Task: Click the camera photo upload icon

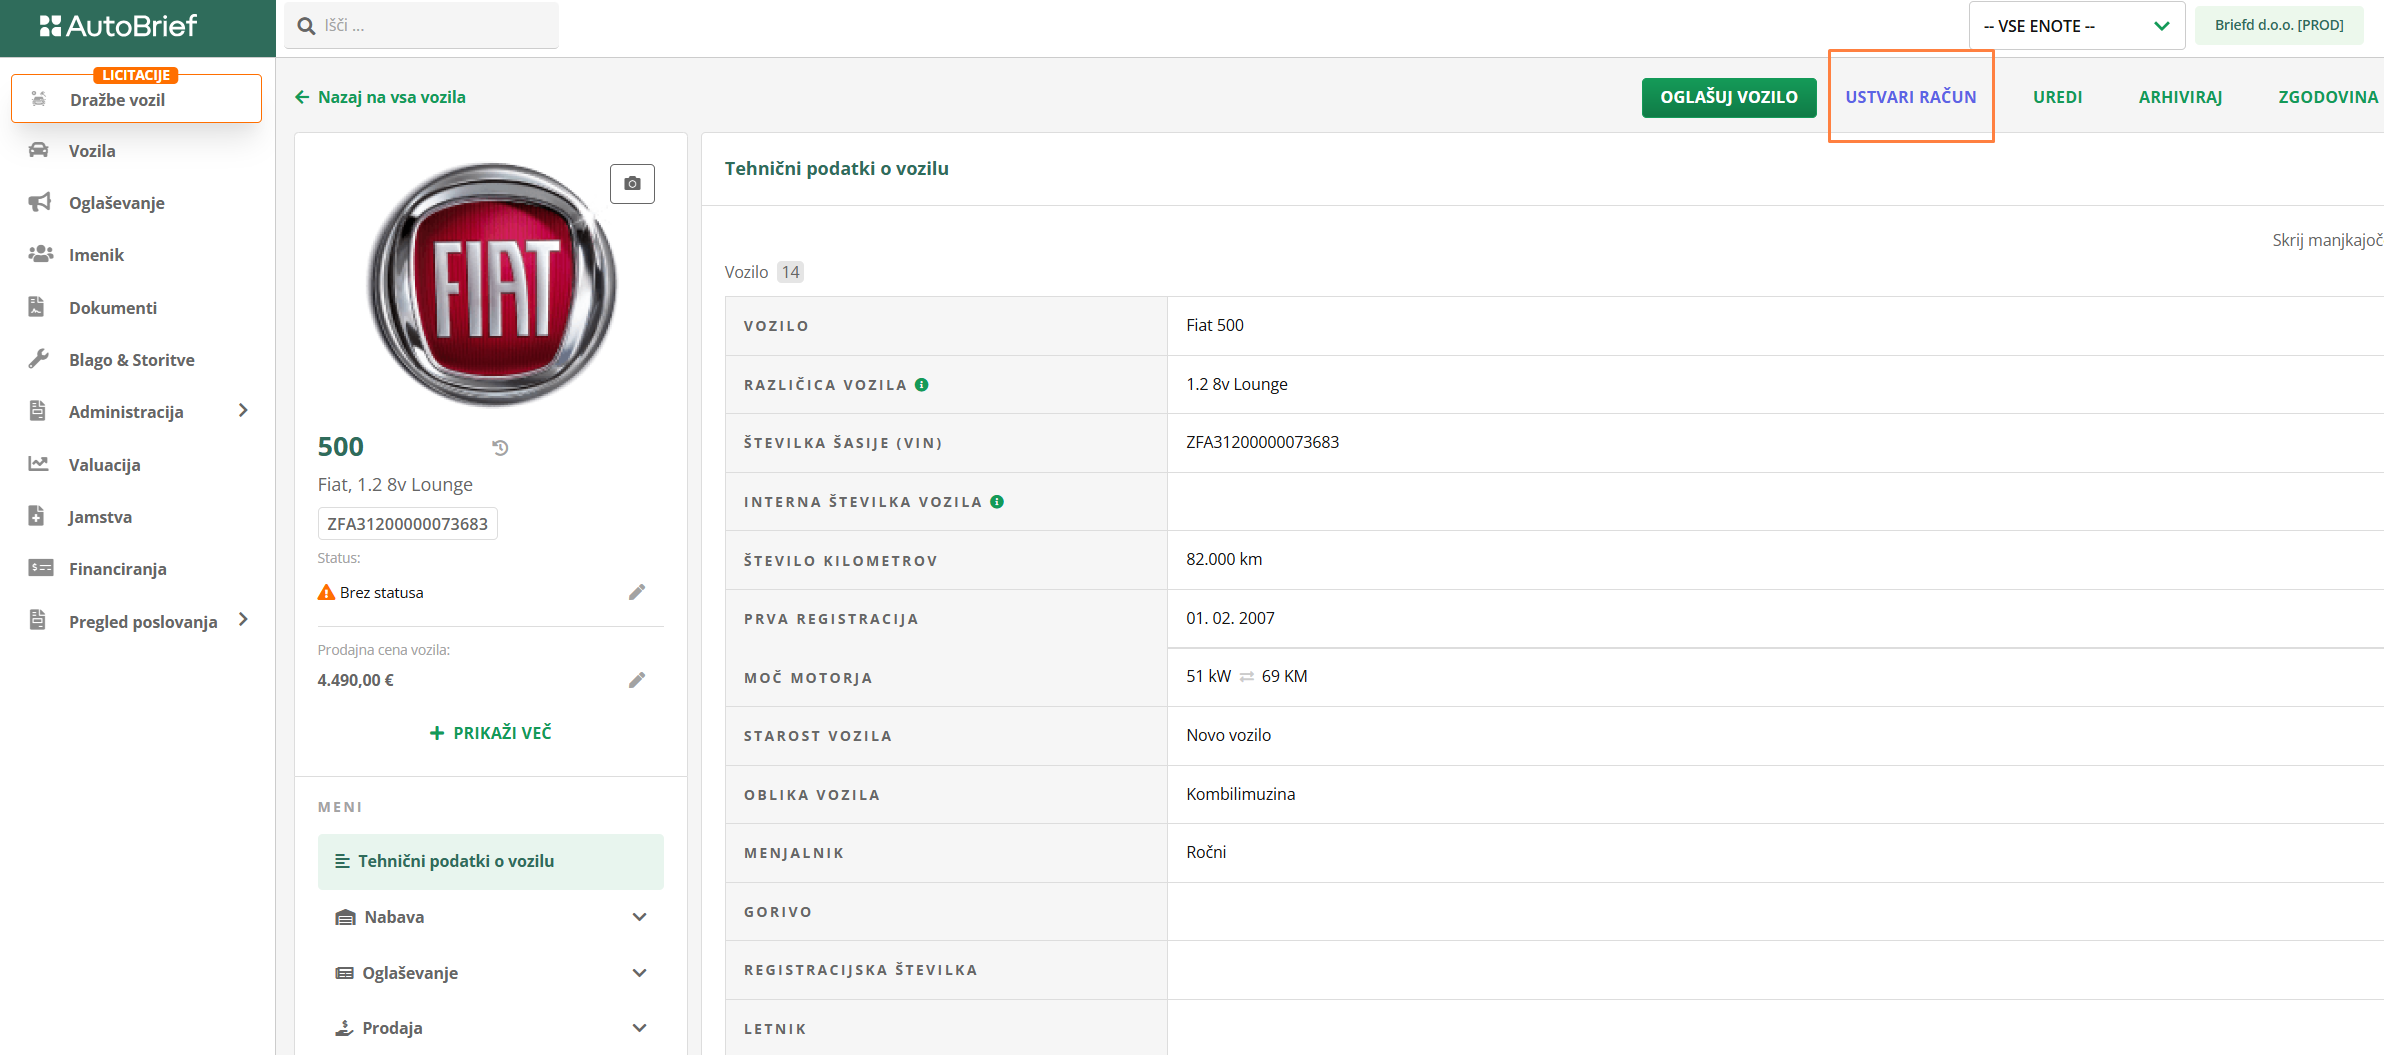Action: point(632,184)
